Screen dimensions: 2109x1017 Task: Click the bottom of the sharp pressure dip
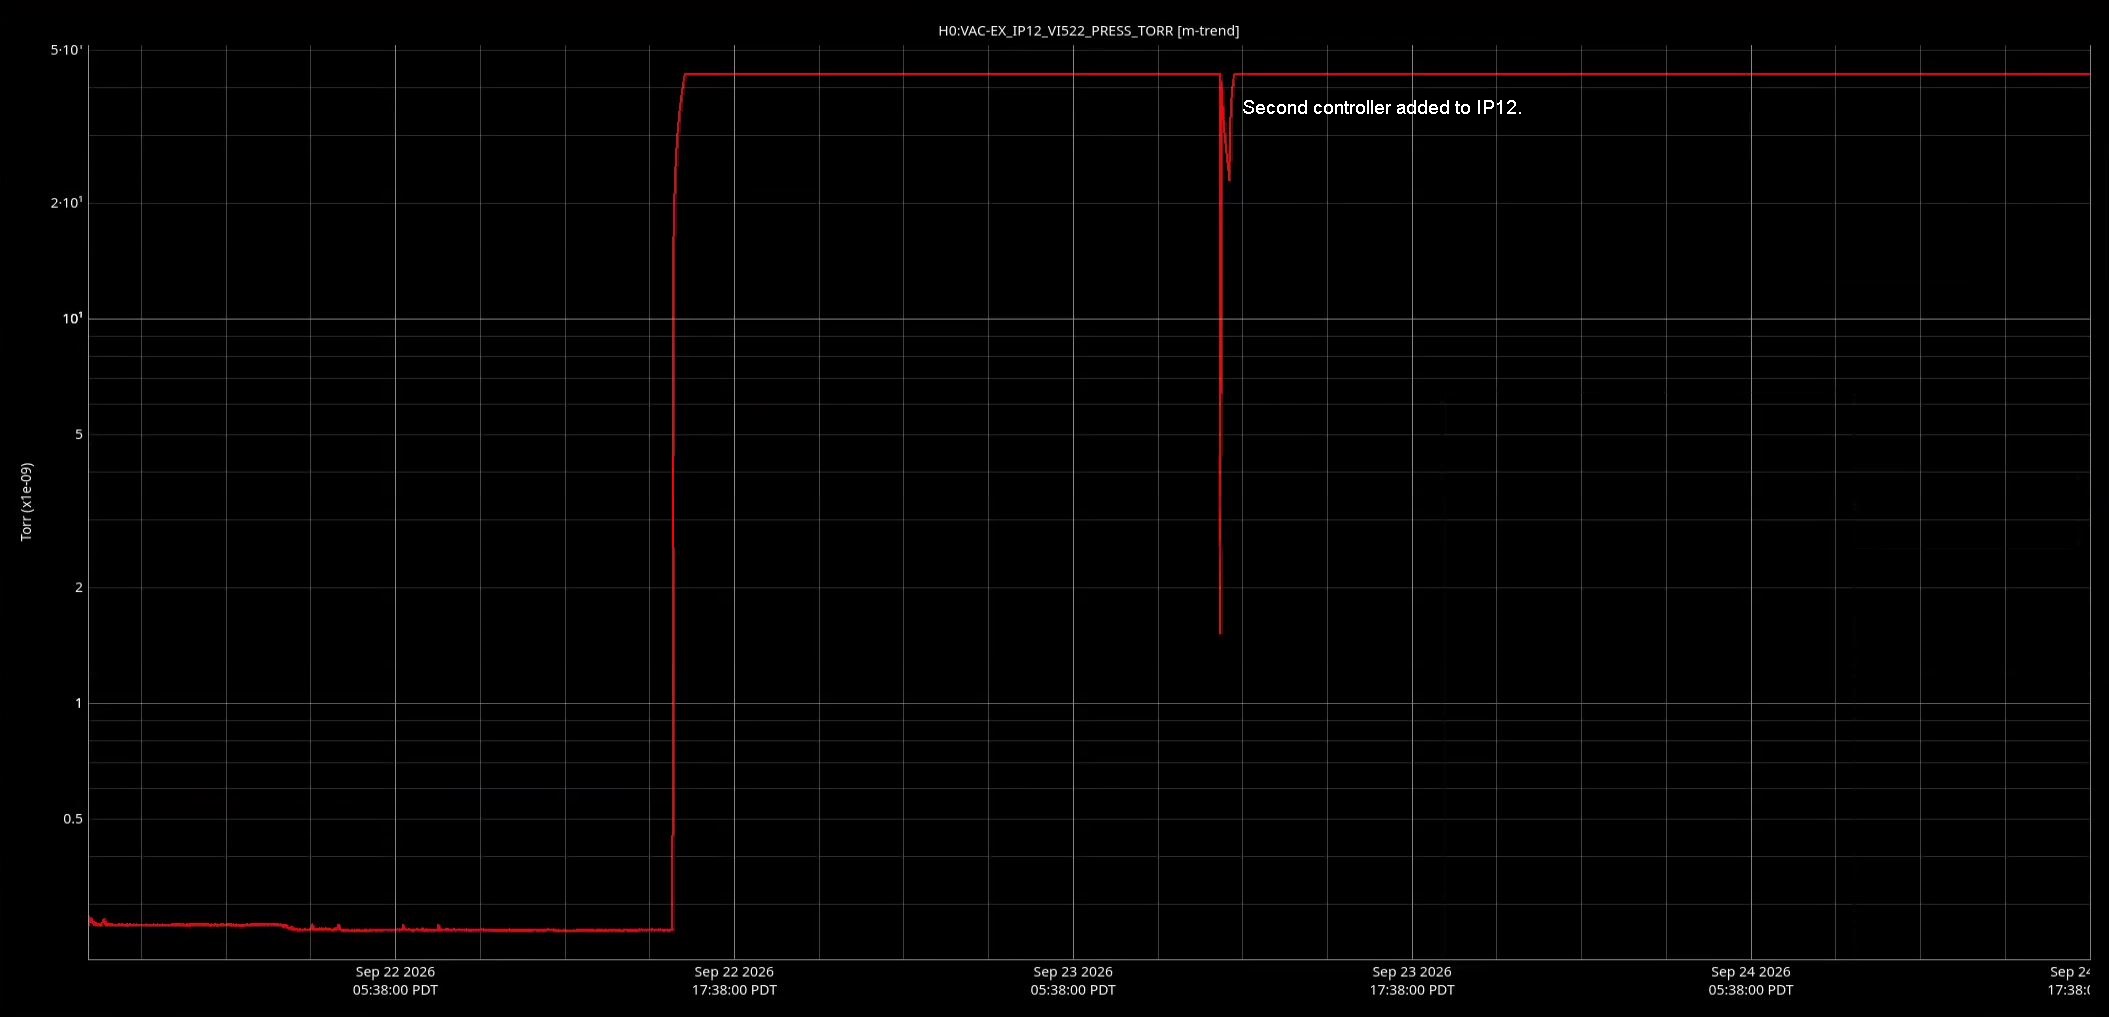[1220, 631]
